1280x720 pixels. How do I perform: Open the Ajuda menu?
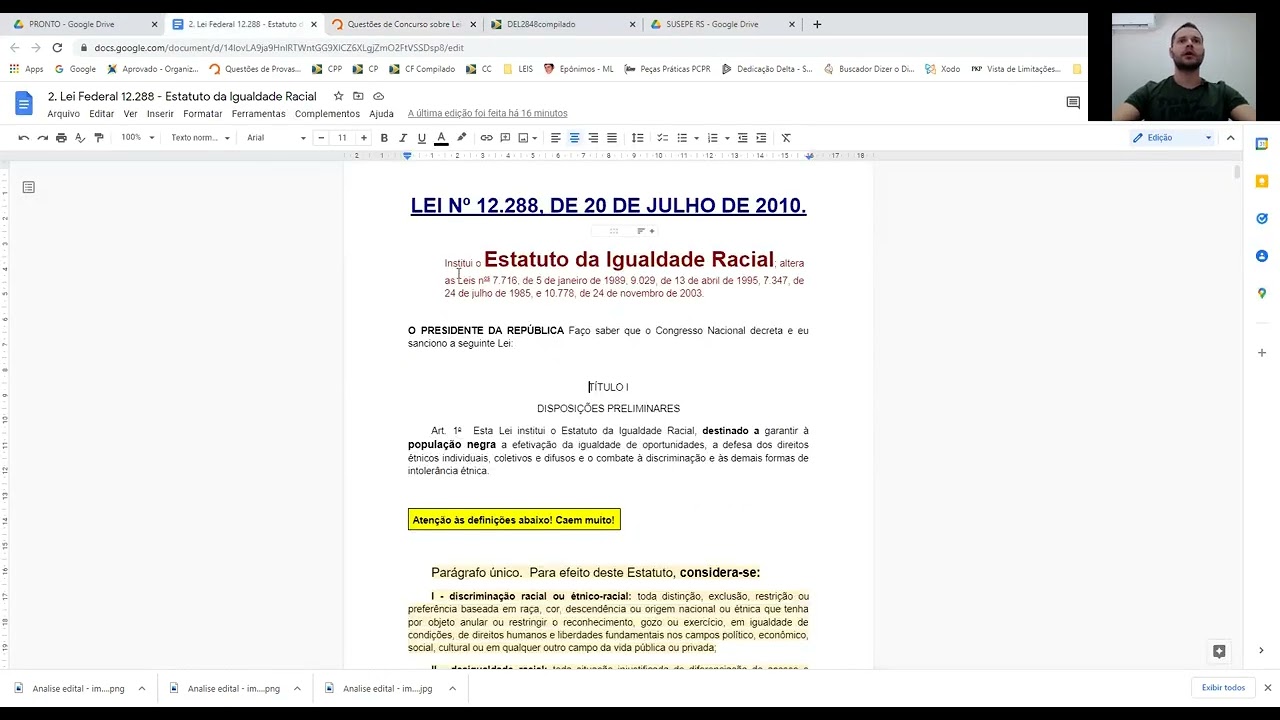[381, 114]
